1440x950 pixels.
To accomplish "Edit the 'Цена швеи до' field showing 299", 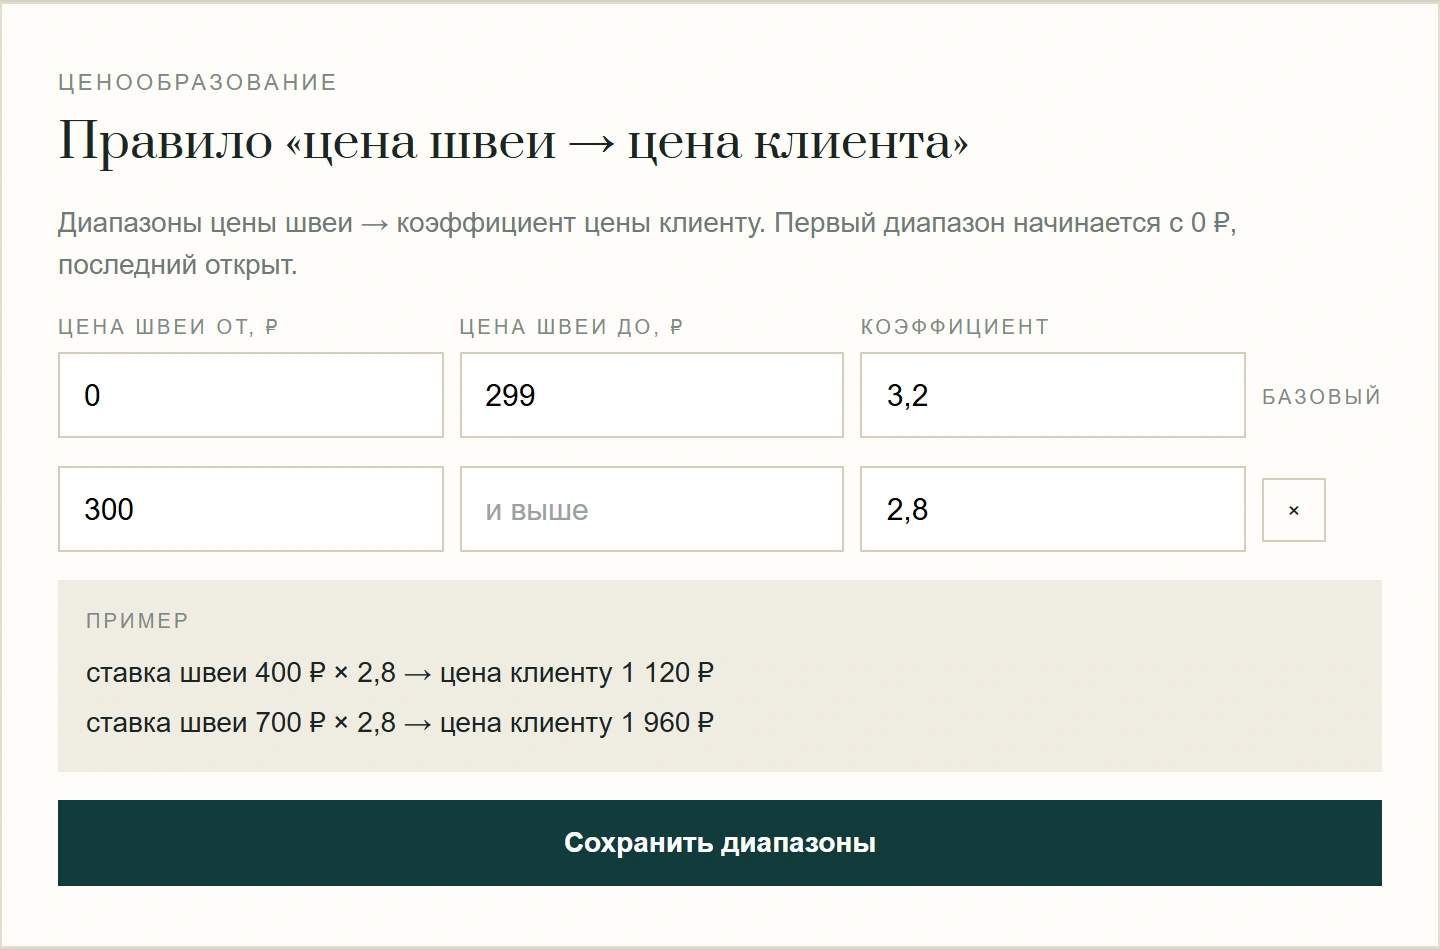I will coord(652,395).
